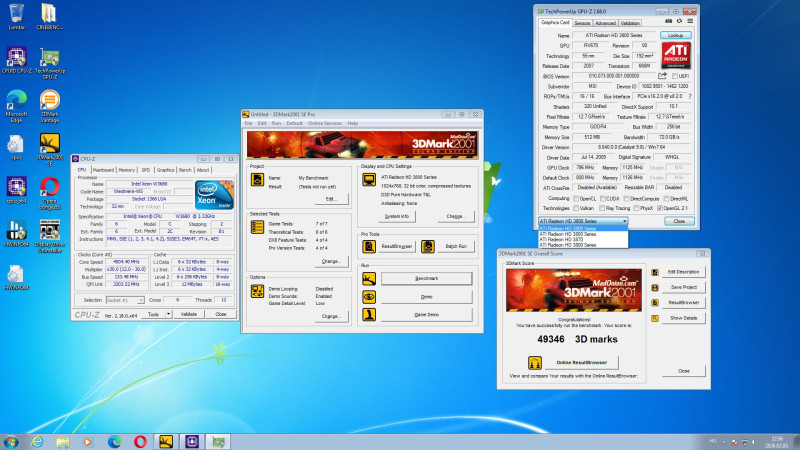Expand the GPU selection dropdown in GPU-Z
The image size is (800, 450).
pos(624,220)
